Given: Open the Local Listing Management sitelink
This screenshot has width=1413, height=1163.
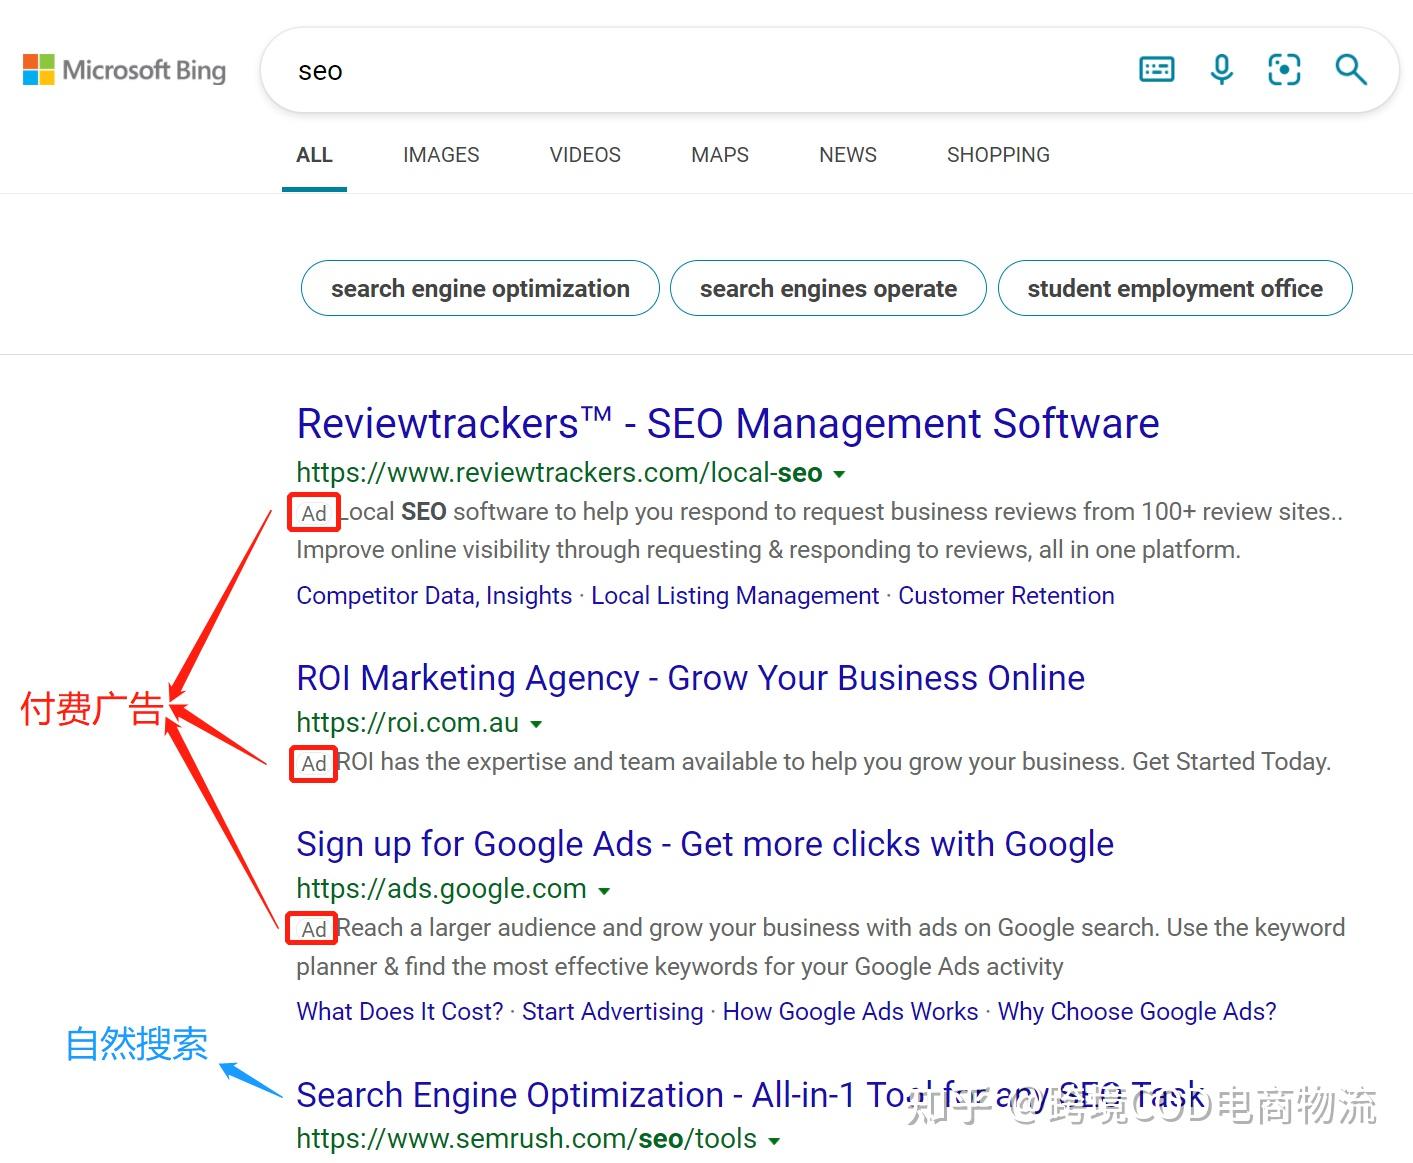Looking at the screenshot, I should click(735, 596).
